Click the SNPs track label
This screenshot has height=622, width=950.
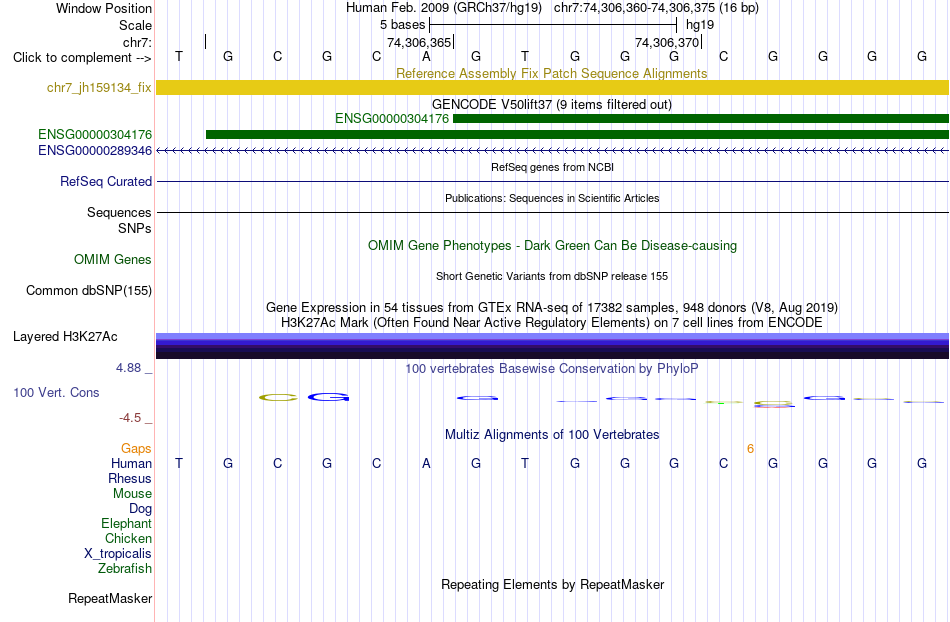tap(135, 228)
